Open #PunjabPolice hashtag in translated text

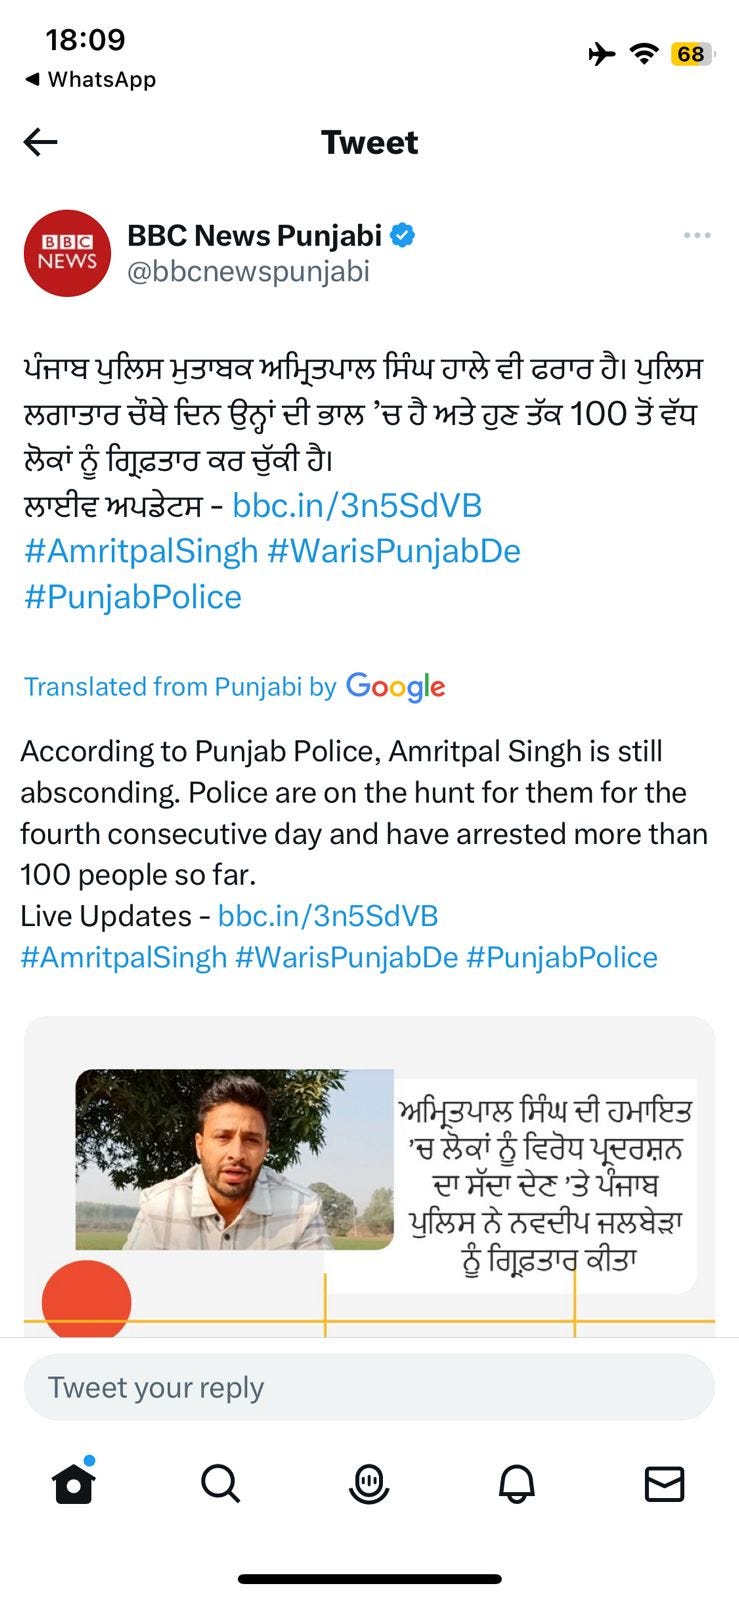562,957
